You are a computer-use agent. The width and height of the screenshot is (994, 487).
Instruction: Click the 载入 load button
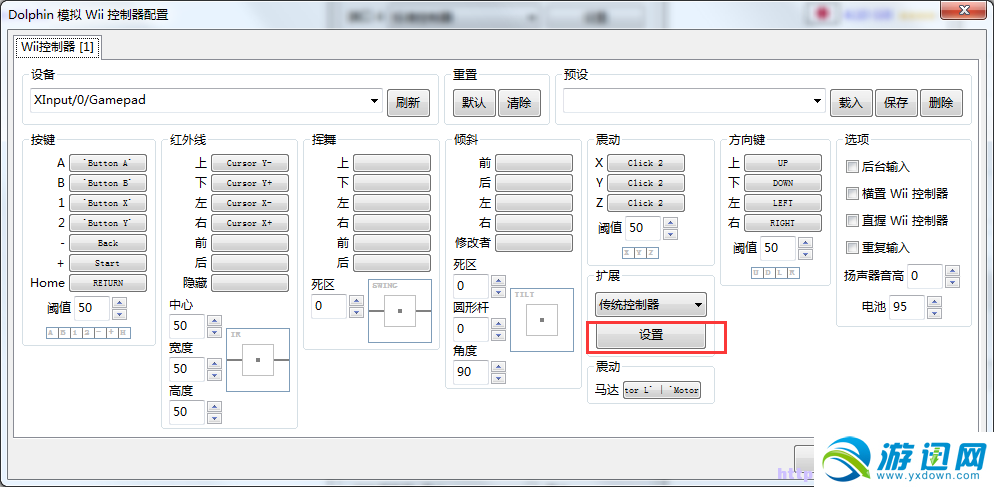click(851, 103)
